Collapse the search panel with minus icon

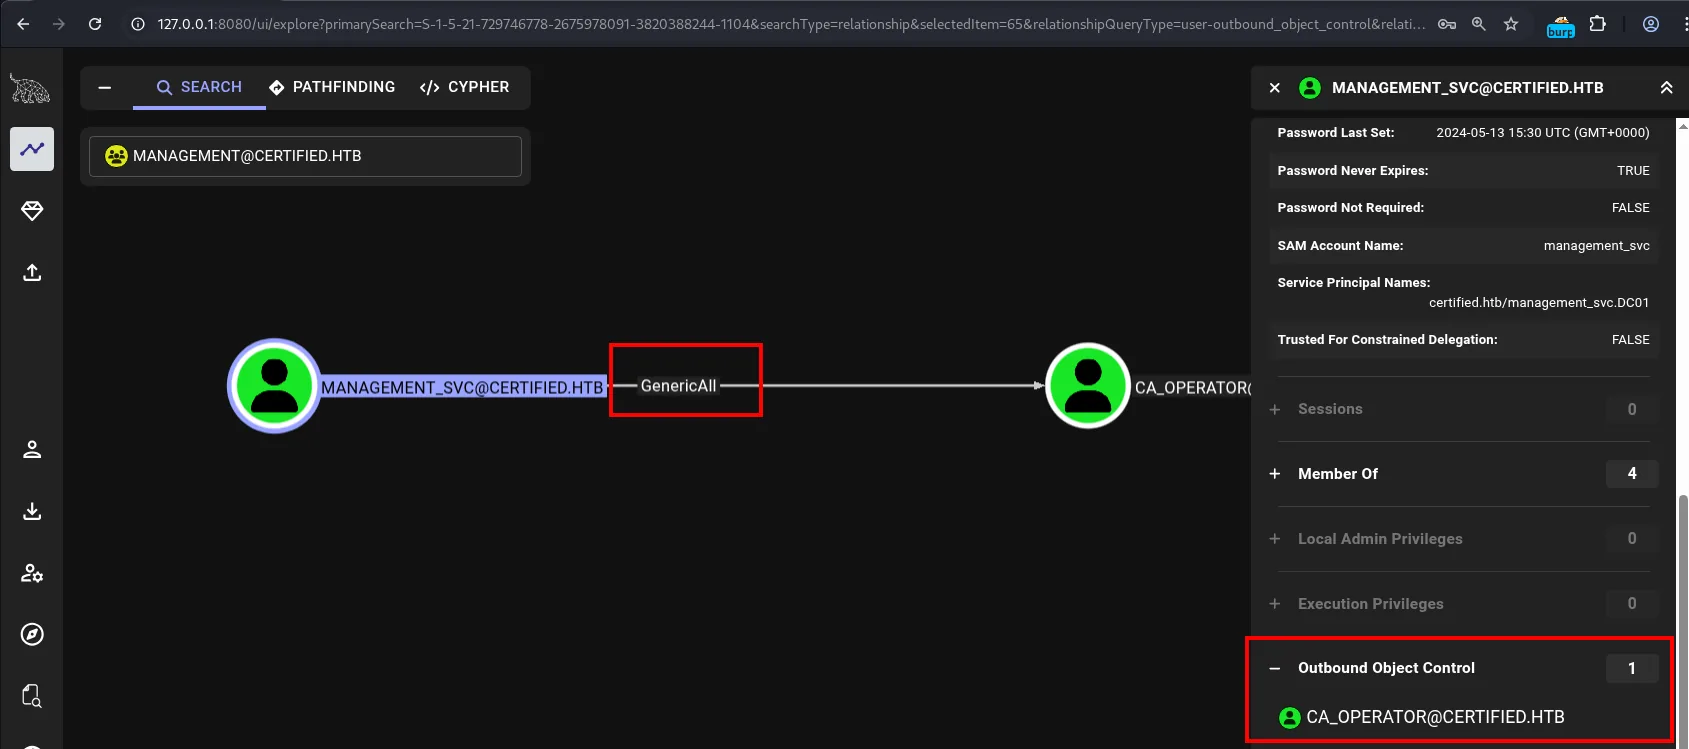(105, 88)
